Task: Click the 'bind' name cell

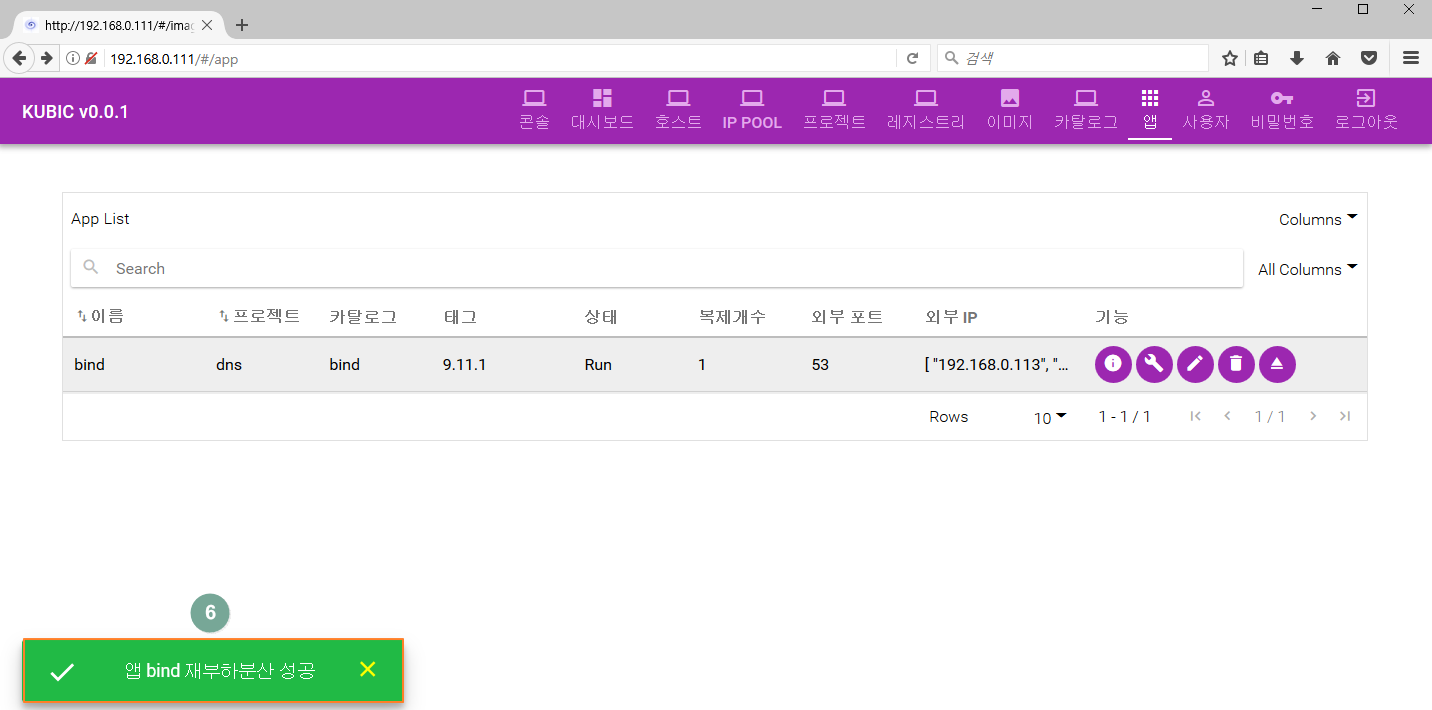Action: click(89, 365)
